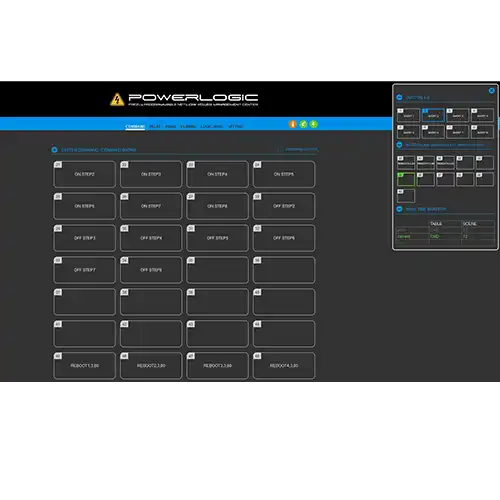This screenshot has width=500, height=500.
Task: Collapse the second section in the popup panel
Action: coord(399,145)
